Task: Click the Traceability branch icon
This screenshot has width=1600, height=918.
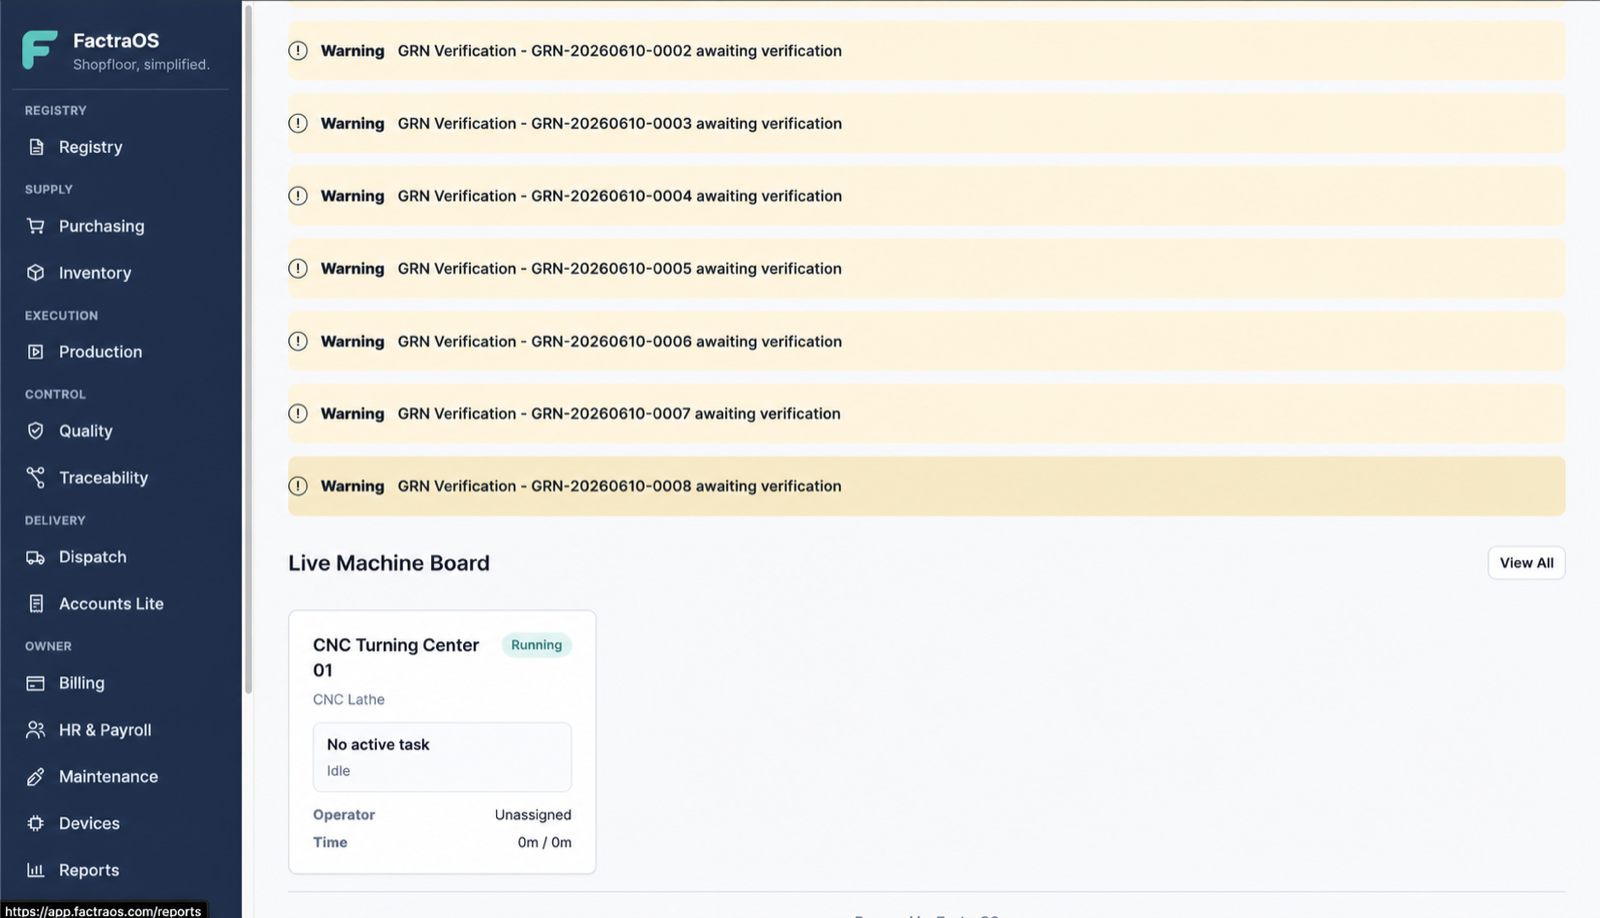Action: tap(36, 478)
